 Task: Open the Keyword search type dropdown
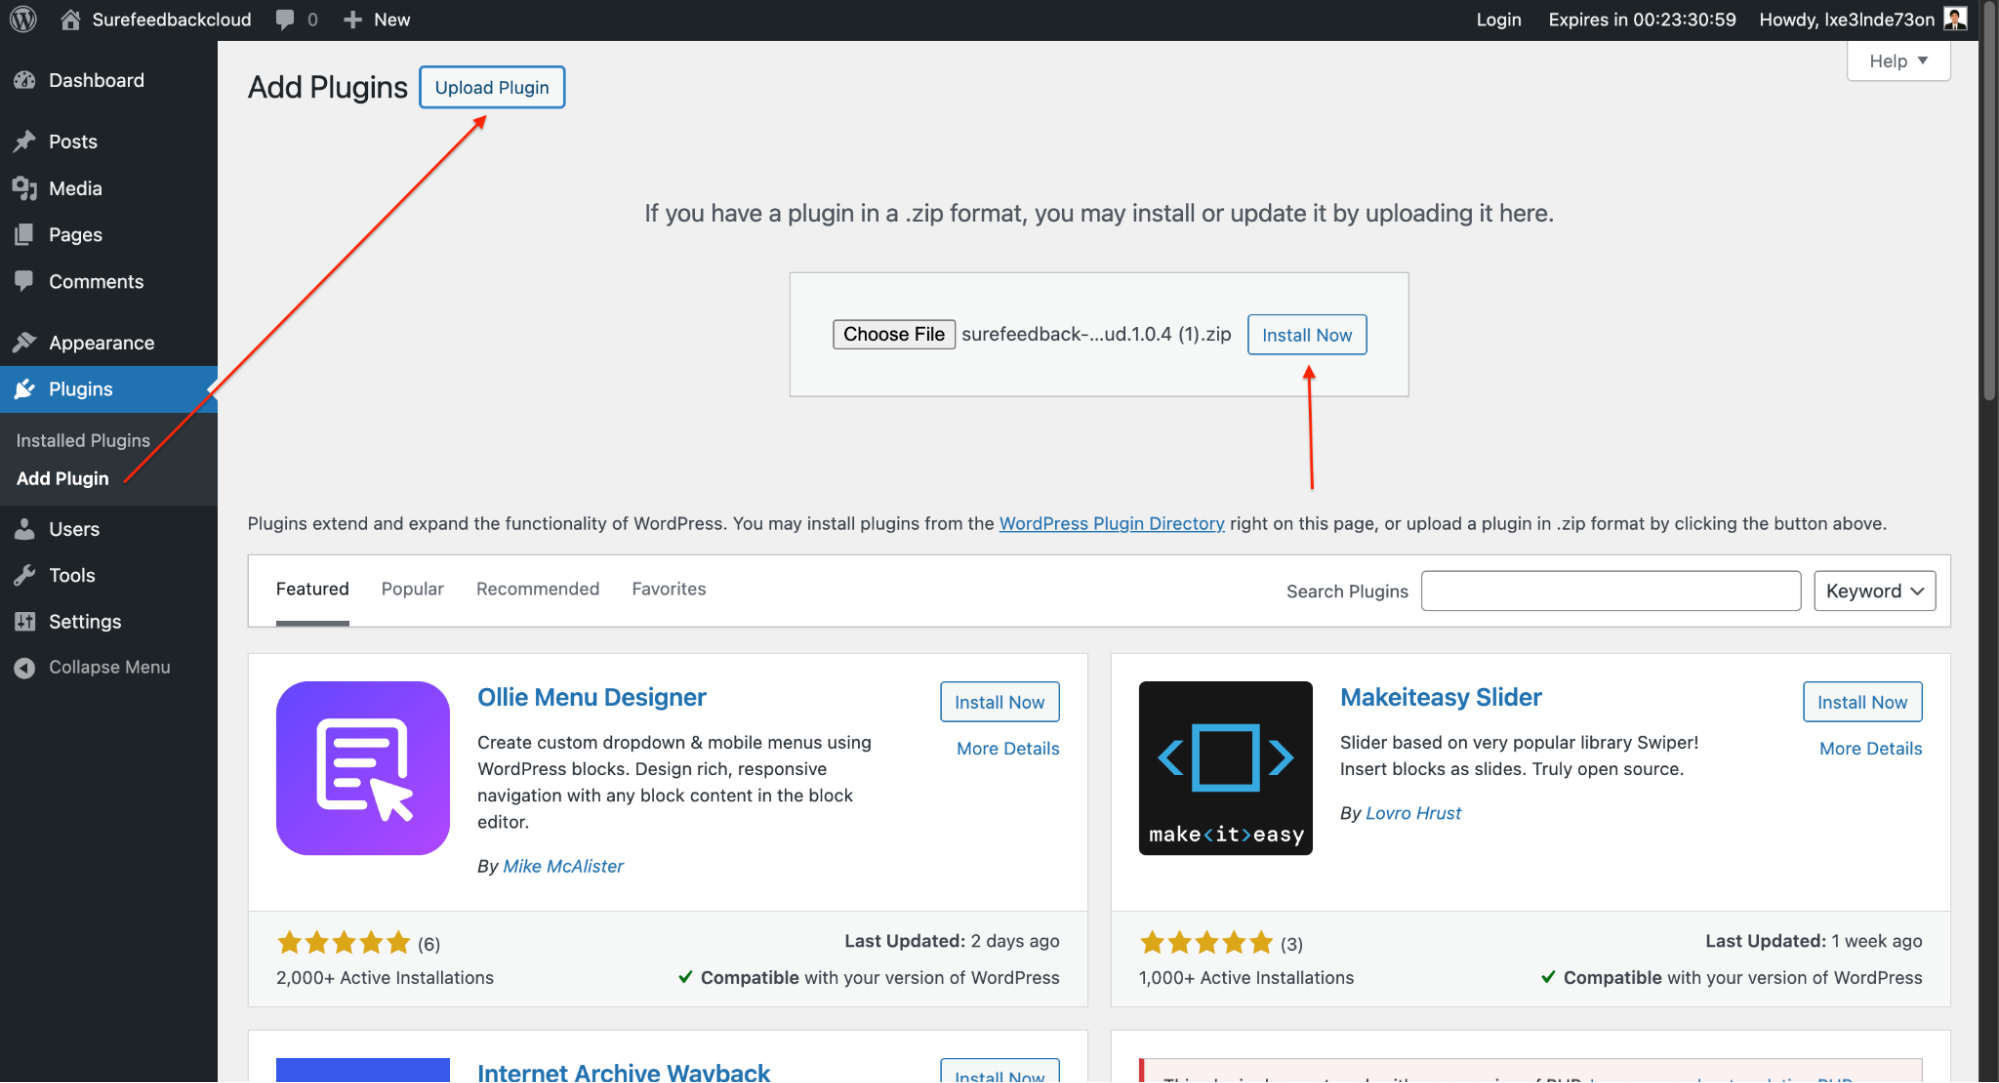[x=1874, y=591]
